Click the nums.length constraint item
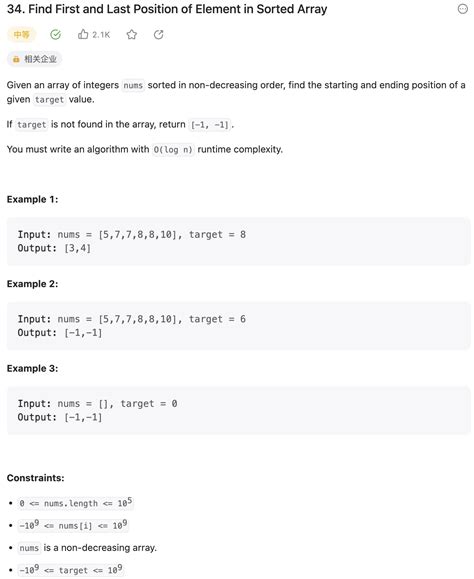The height and width of the screenshot is (579, 474). [76, 503]
